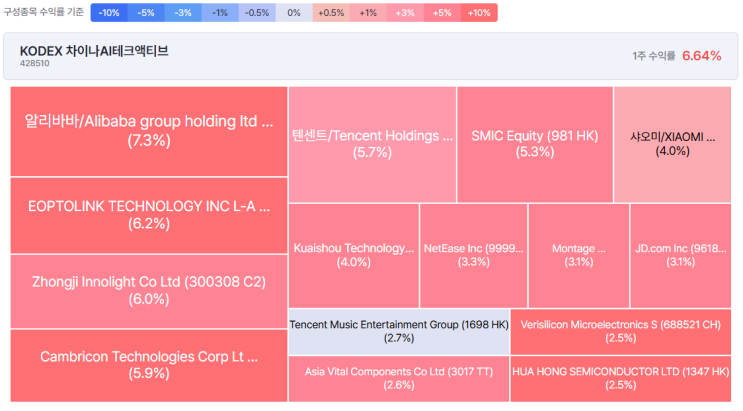Select the HUA HONG SEMICONDUCTOR LTD tile
This screenshot has width=743, height=411.
pyautogui.click(x=621, y=379)
